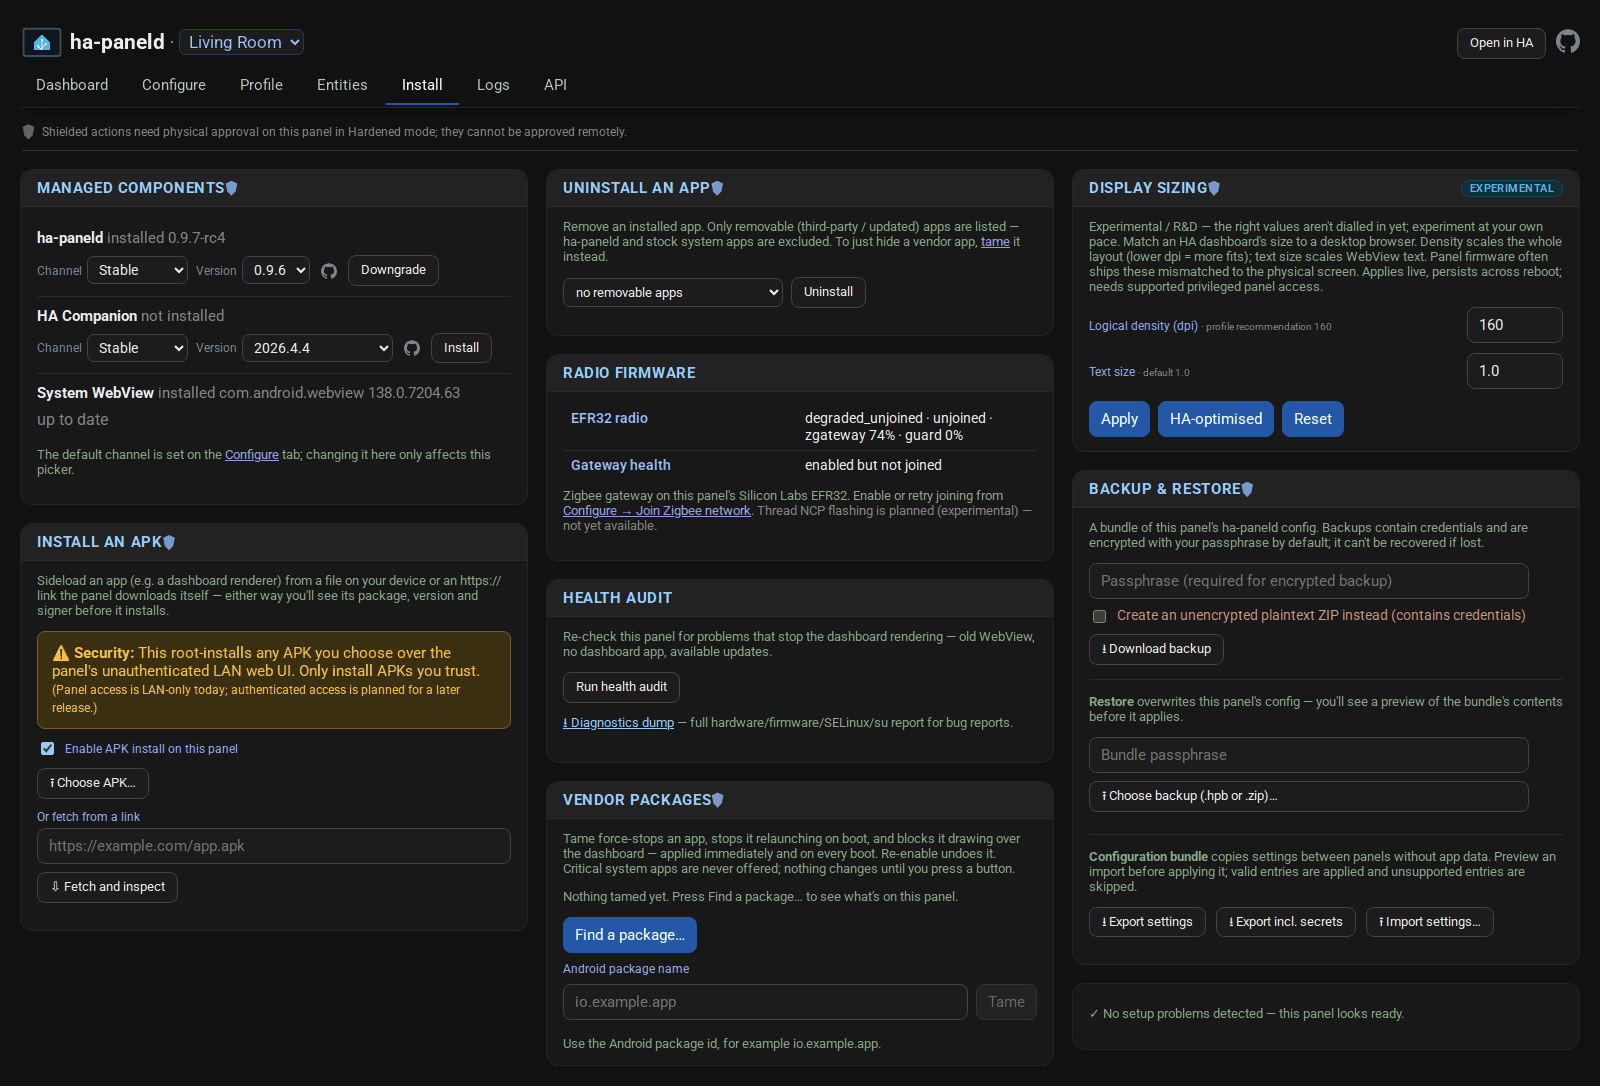Switch to the Logs tab
The image size is (1600, 1086).
pyautogui.click(x=493, y=85)
